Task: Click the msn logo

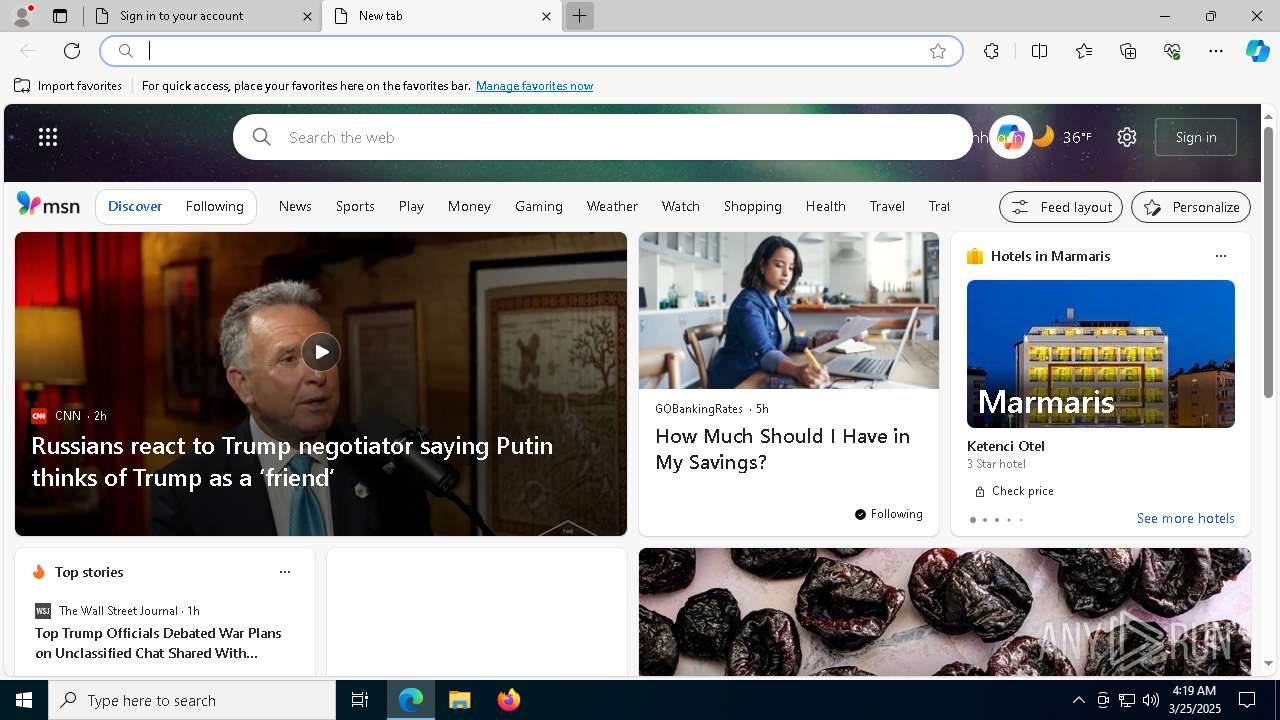Action: pyautogui.click(x=48, y=205)
